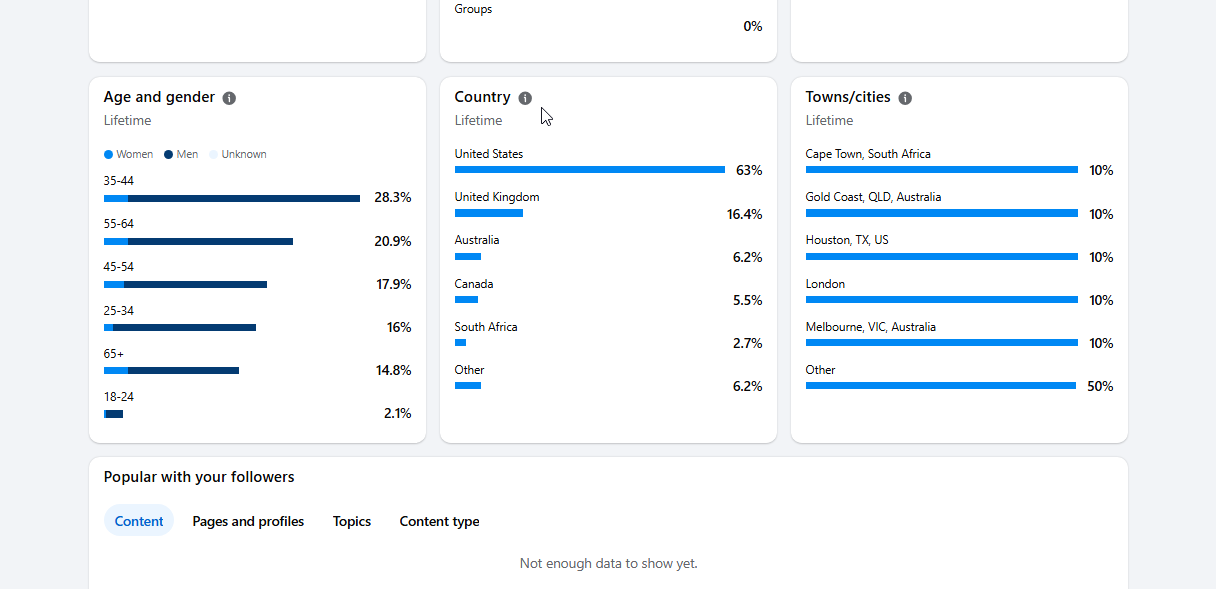Click the Other towns 50% bar
Viewport: 1216px width, 589px height.
pyautogui.click(x=941, y=386)
